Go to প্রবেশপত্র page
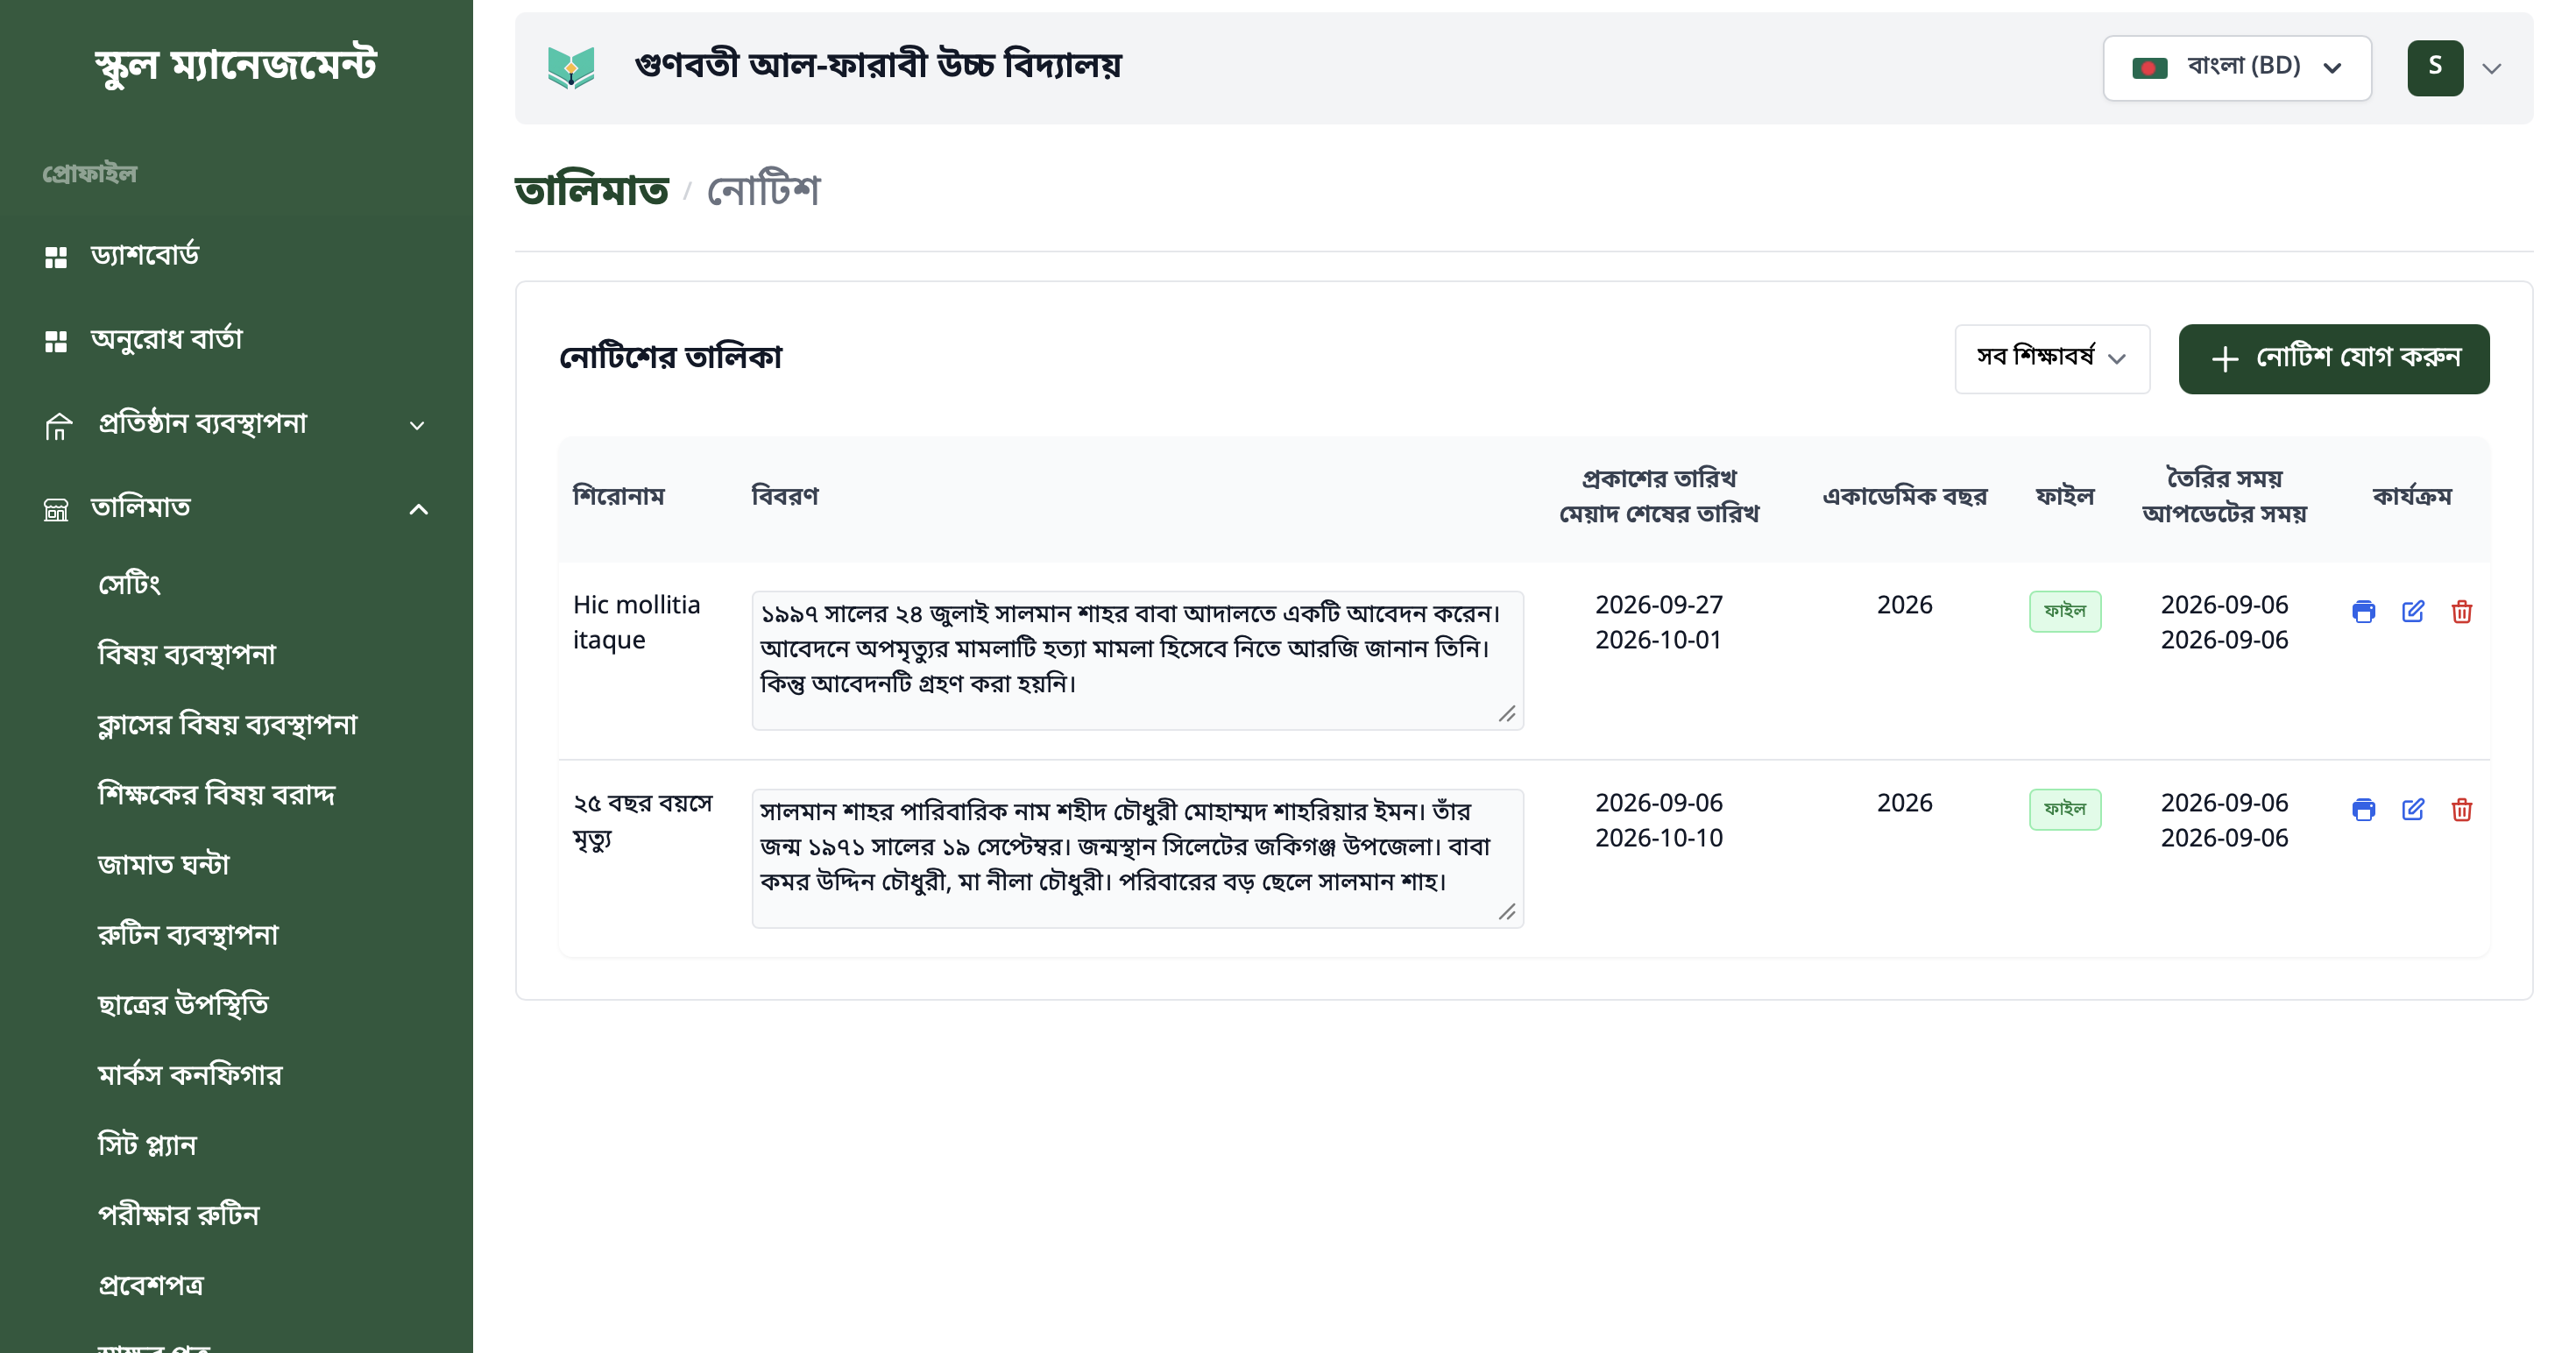 151,1284
